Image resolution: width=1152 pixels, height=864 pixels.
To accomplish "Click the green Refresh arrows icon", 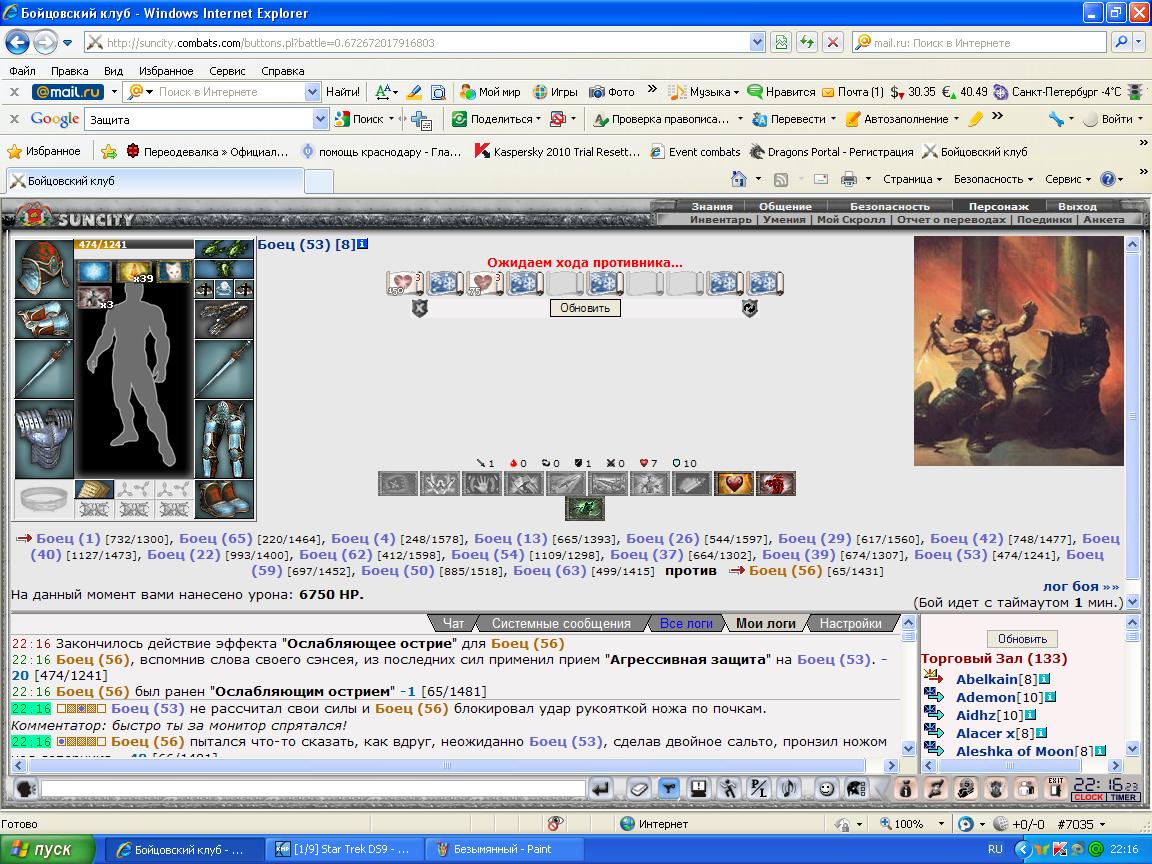I will coord(807,43).
